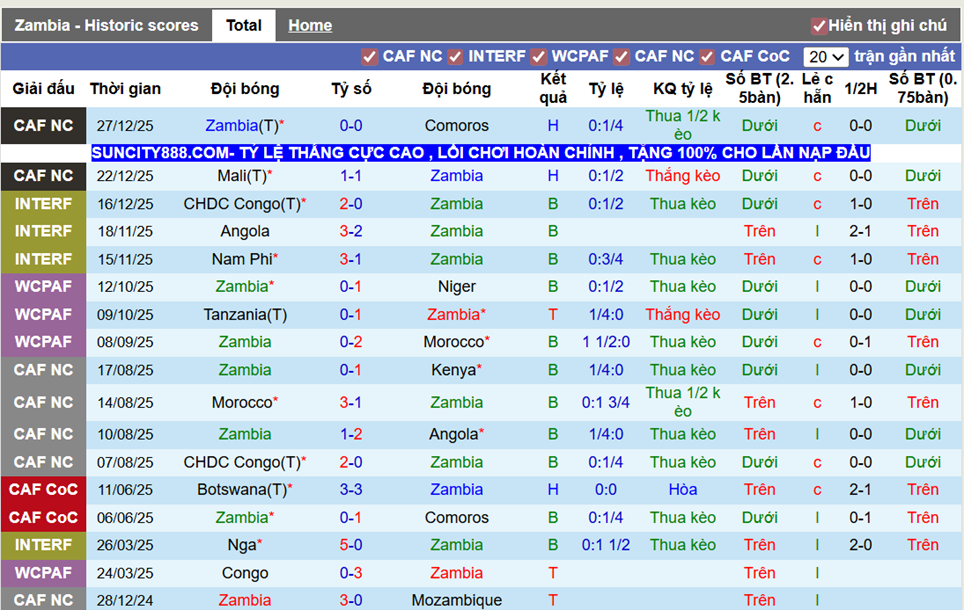
Task: Click Morocco in the 08/09/25 row
Action: [x=457, y=342]
